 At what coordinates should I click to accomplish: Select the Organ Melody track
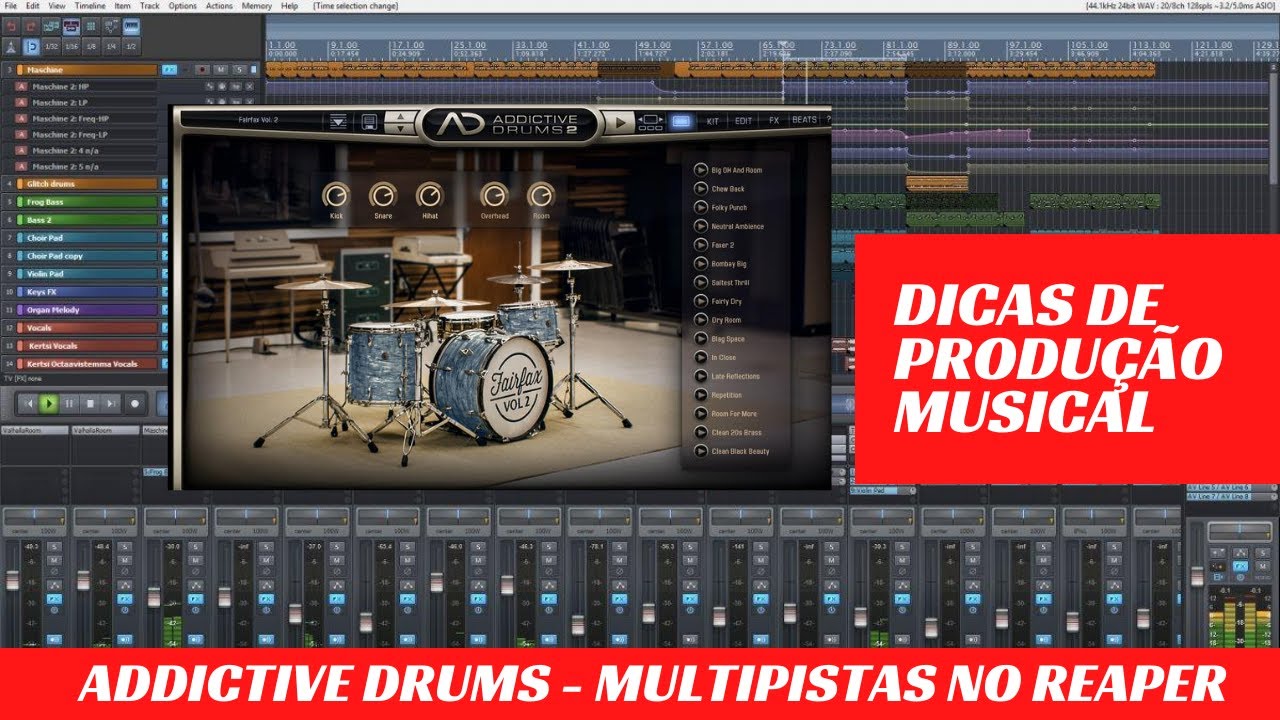pos(86,310)
